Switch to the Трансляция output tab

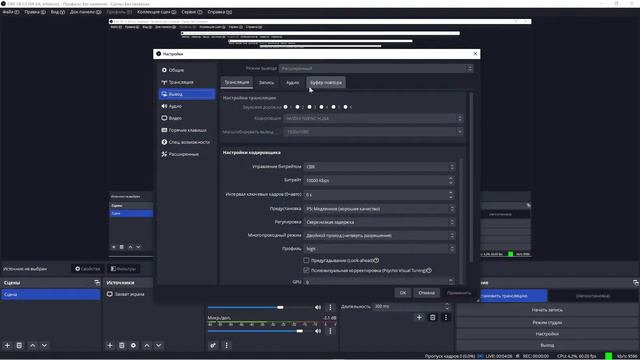click(237, 82)
